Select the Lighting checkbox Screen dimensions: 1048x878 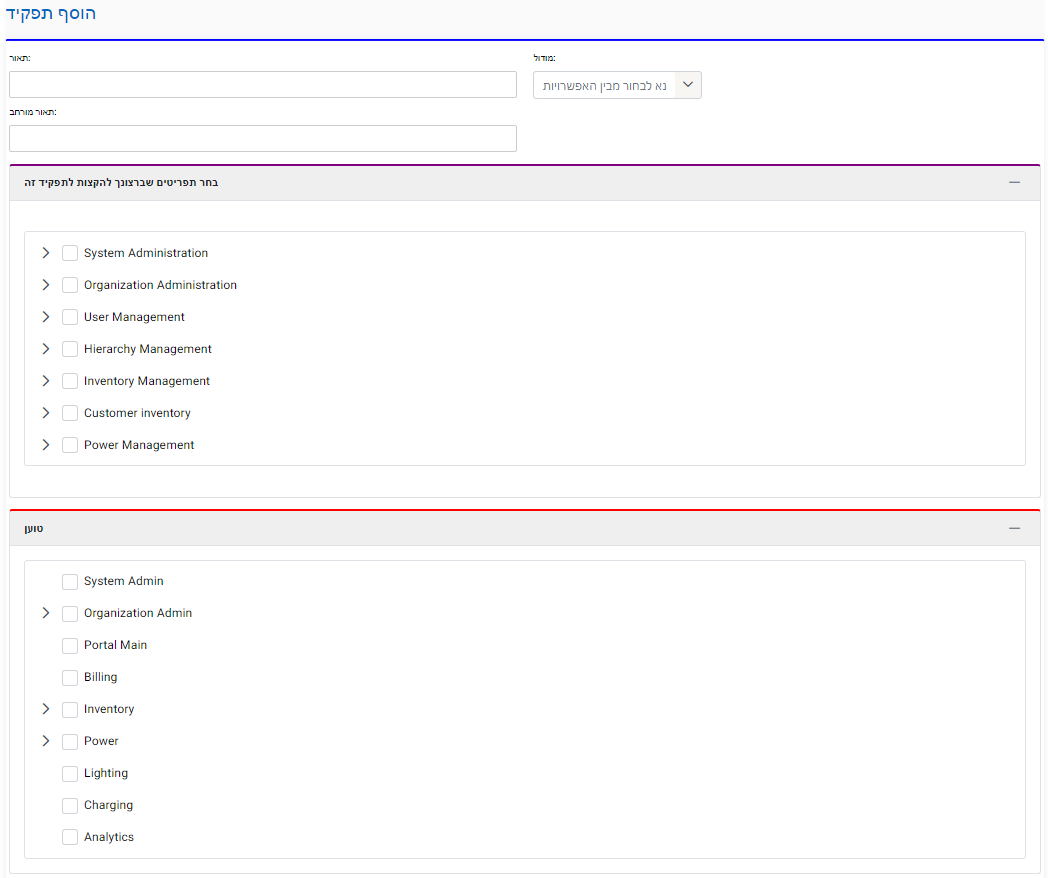pos(70,773)
